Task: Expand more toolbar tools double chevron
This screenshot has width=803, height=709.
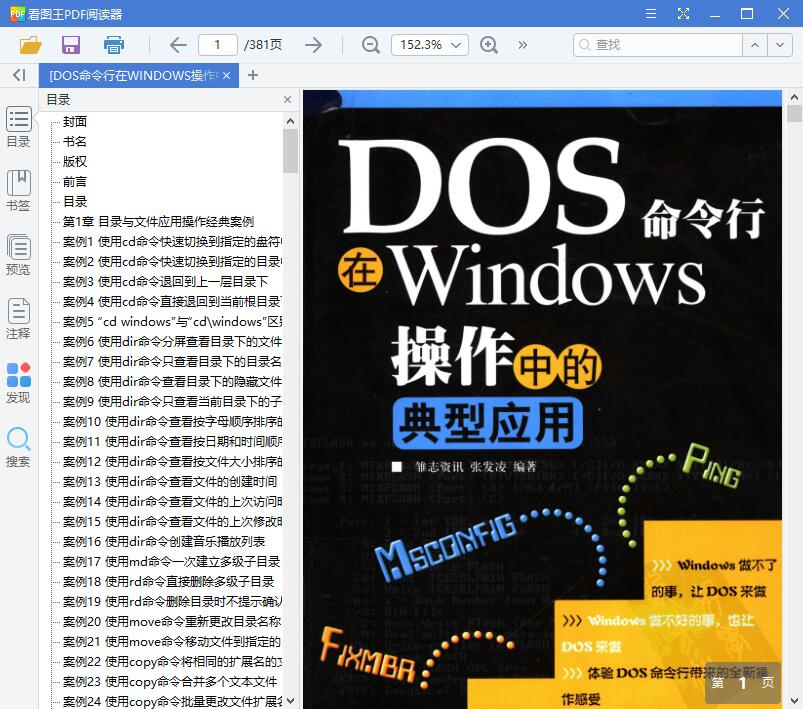Action: tap(522, 45)
